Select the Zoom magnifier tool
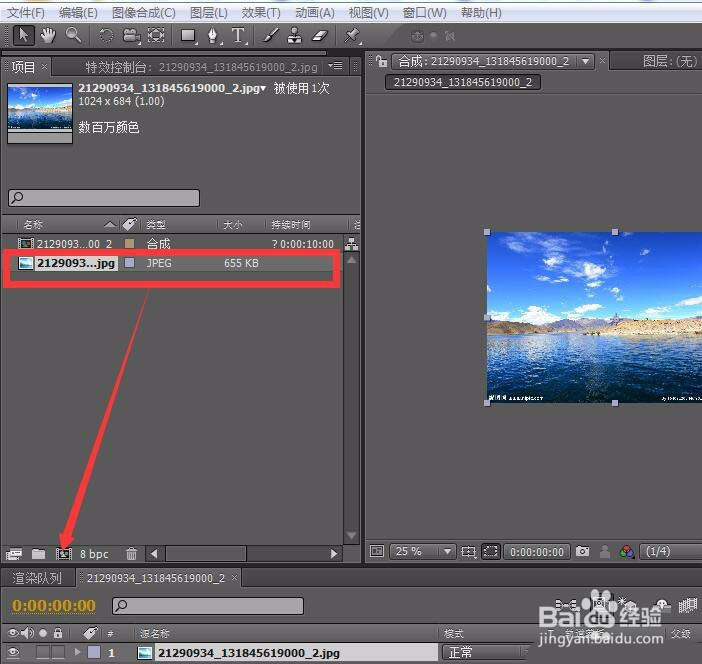 [73, 35]
